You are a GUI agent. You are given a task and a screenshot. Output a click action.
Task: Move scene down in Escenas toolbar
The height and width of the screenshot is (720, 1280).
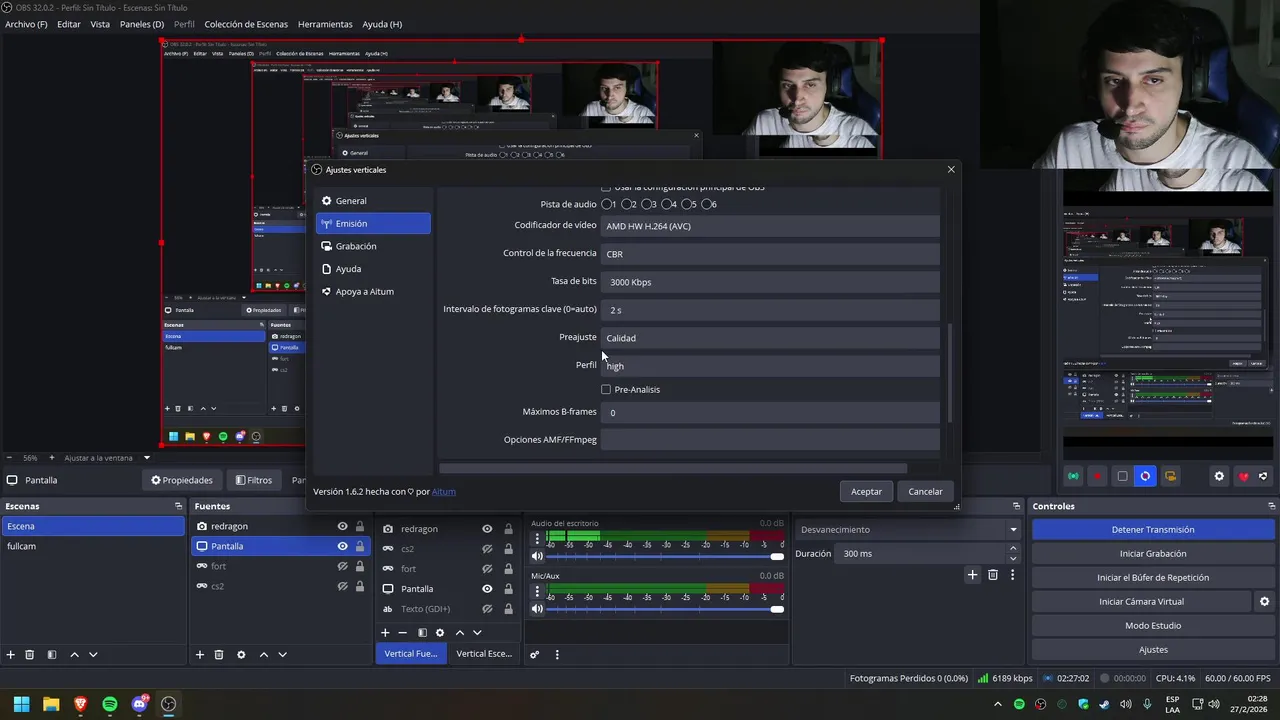[x=93, y=654]
